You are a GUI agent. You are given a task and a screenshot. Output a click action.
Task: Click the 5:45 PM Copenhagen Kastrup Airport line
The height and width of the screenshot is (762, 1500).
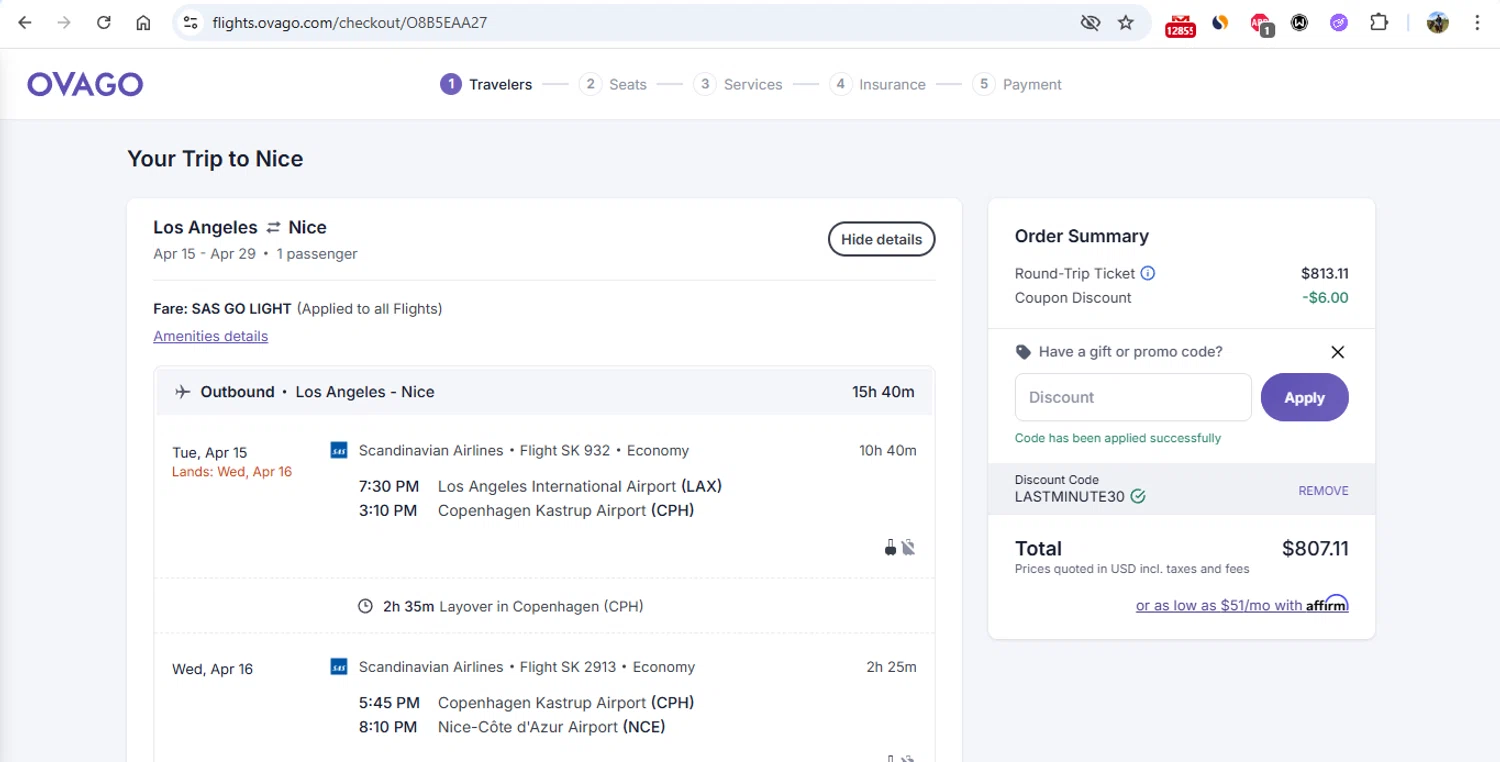point(526,703)
